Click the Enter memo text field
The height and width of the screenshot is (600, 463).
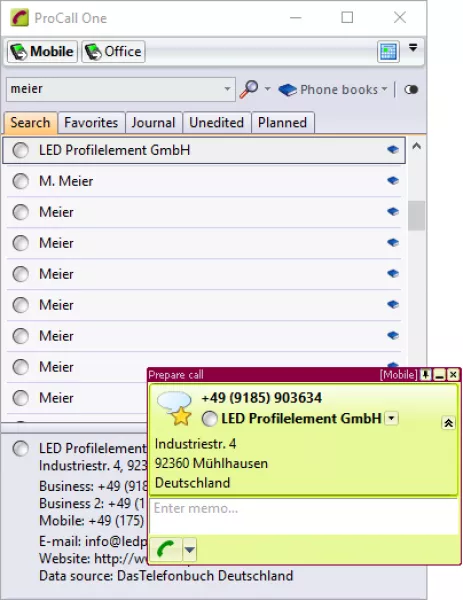pos(304,516)
